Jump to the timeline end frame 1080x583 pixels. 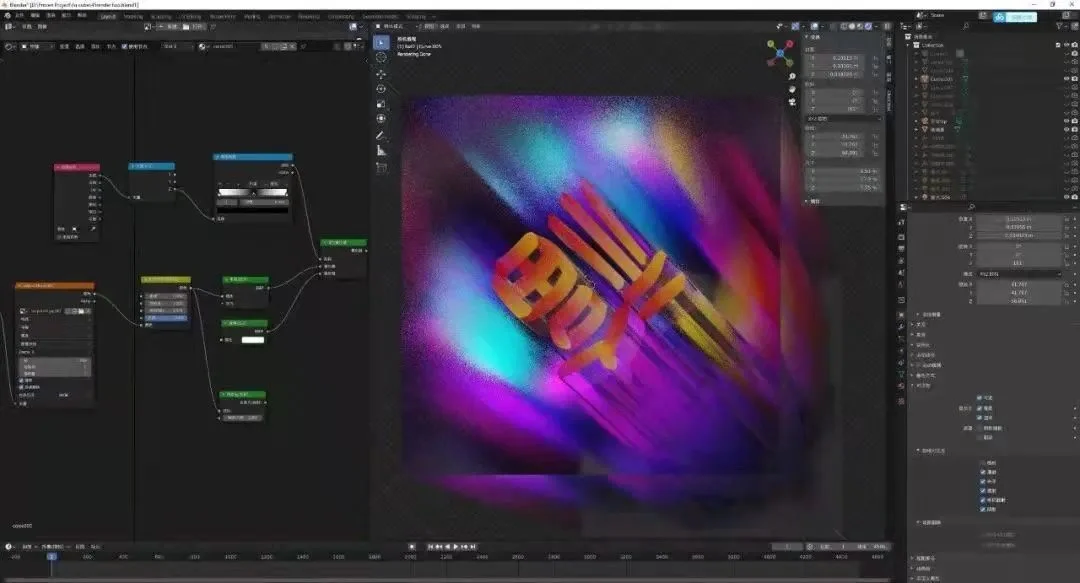tap(473, 546)
